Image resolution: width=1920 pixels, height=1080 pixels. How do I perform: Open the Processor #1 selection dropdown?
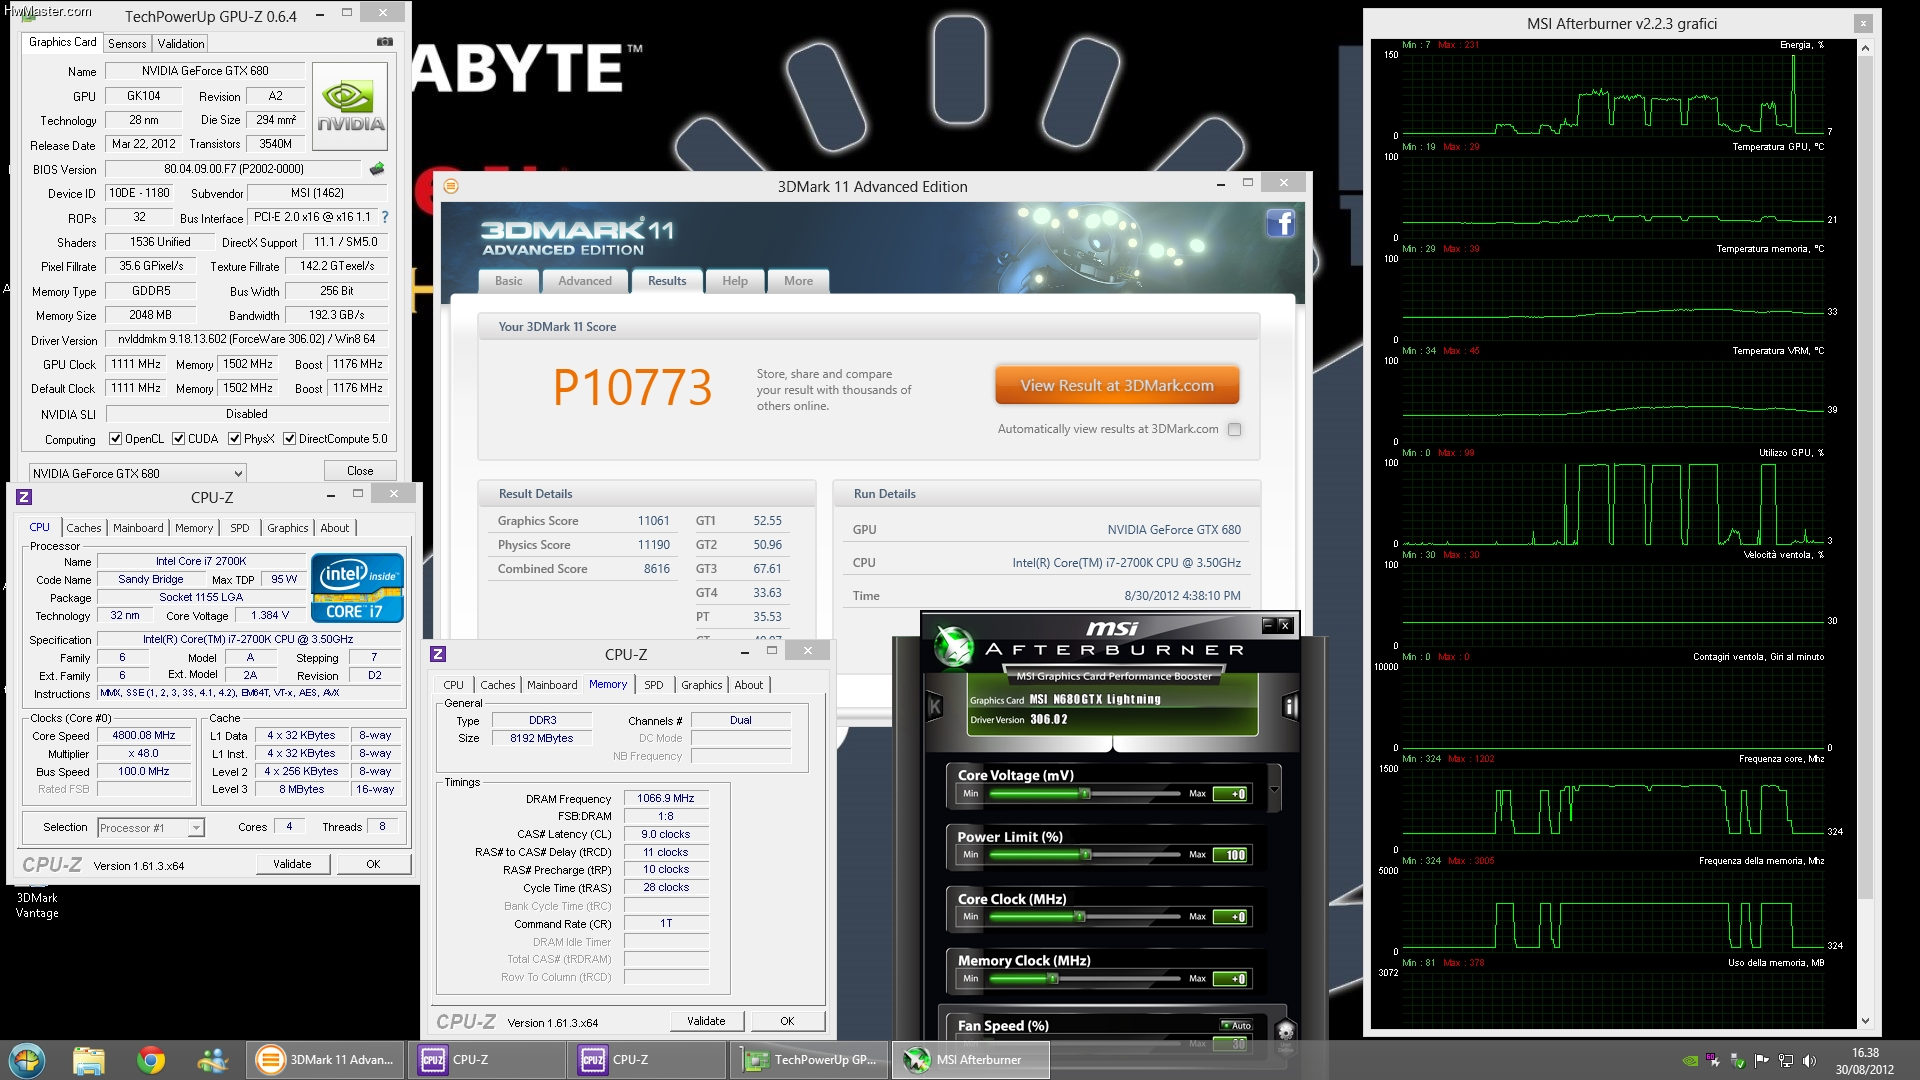click(x=151, y=828)
